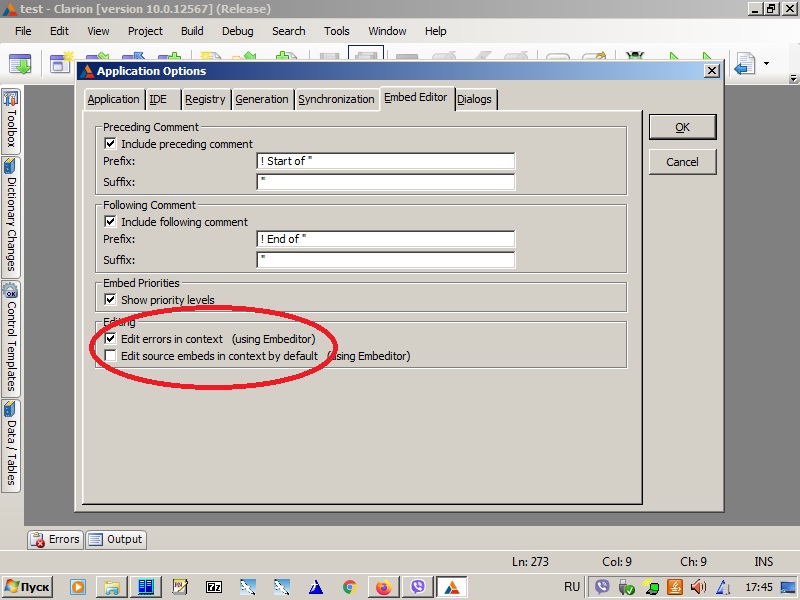Toggle Edit errors in context checkbox
The image size is (800, 600).
click(111, 339)
